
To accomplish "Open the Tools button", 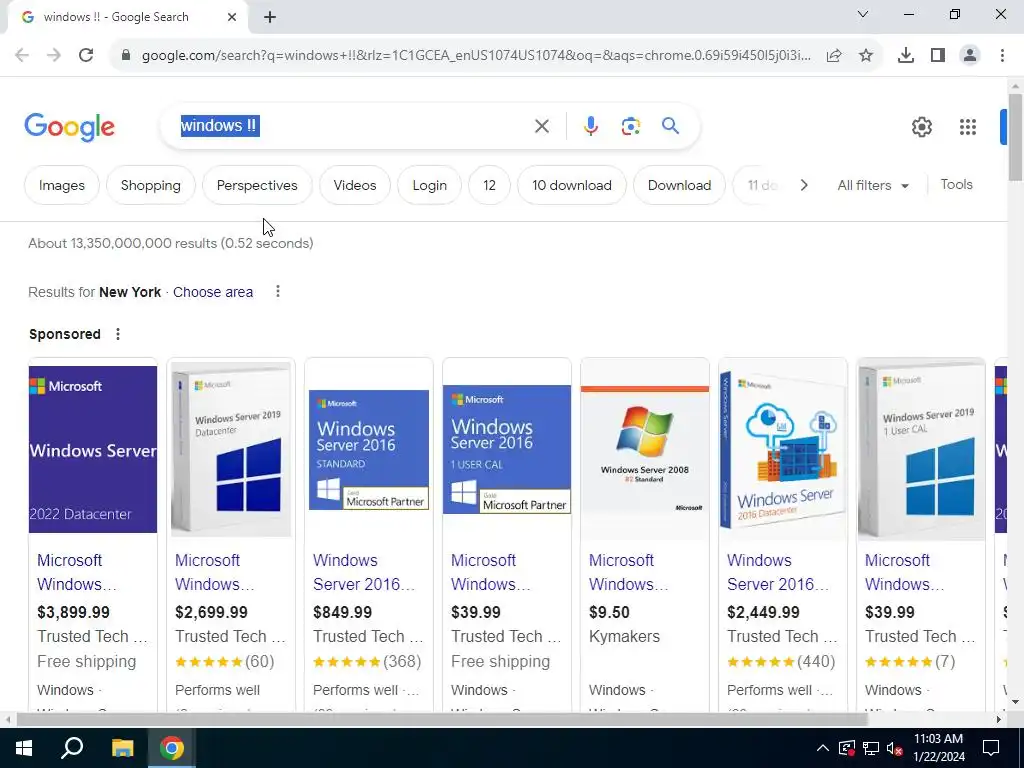I will pos(956,185).
